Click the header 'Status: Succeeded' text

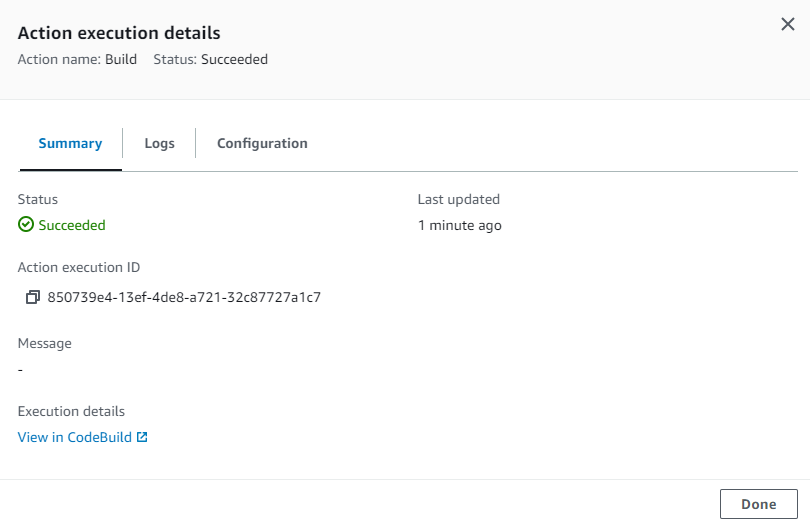point(210,59)
